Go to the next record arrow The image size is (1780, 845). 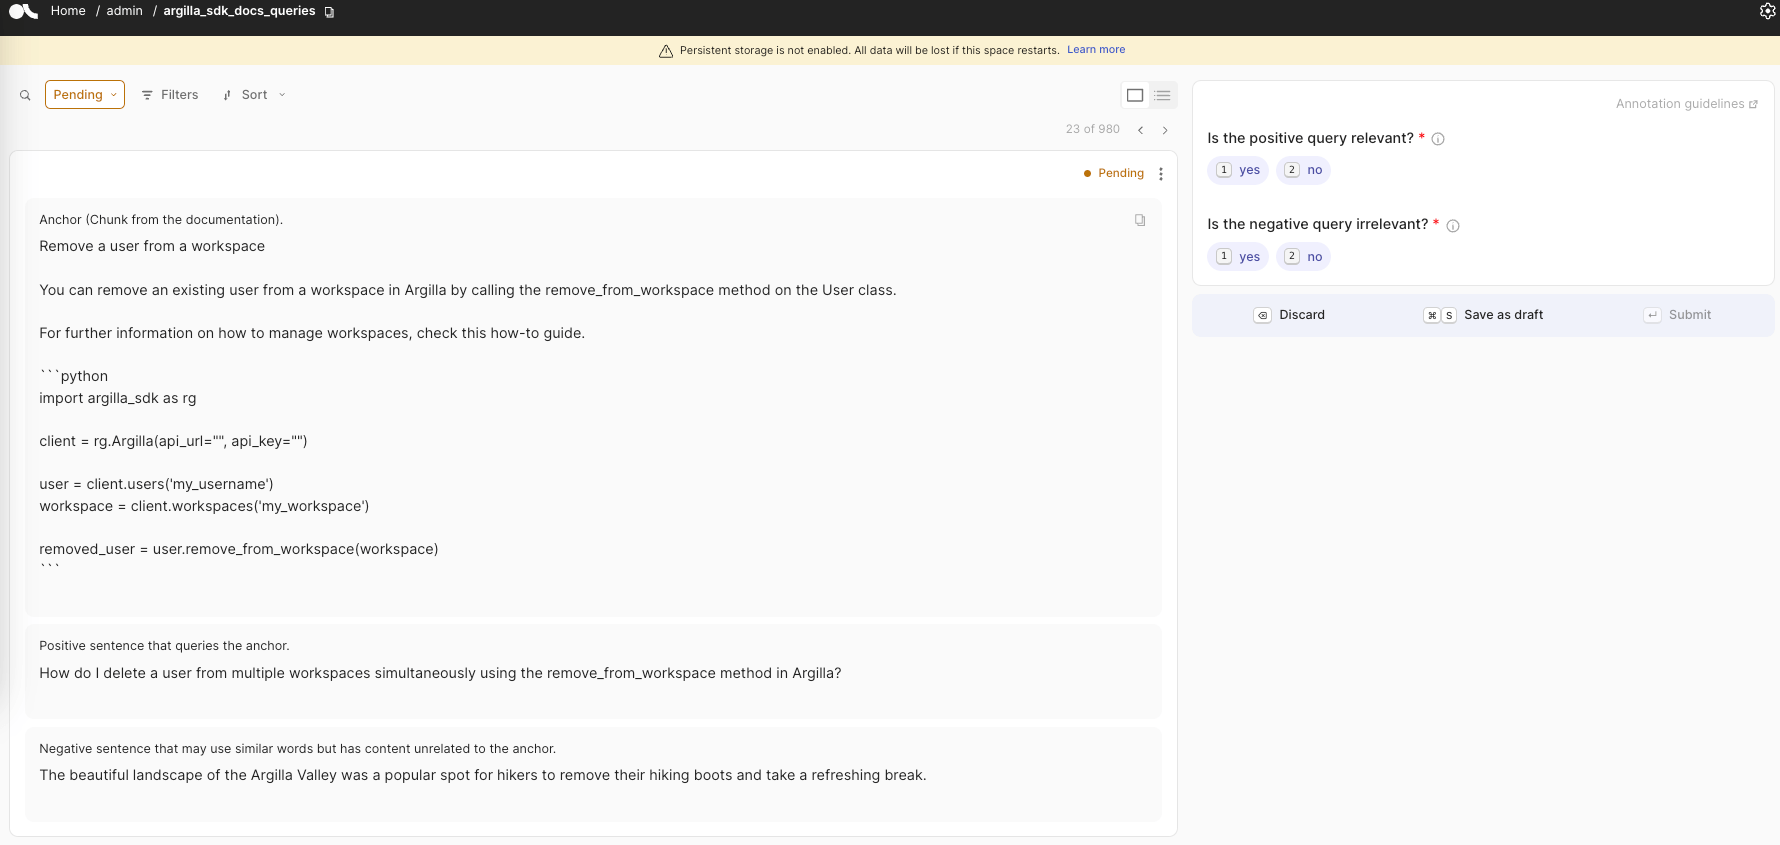tap(1165, 130)
